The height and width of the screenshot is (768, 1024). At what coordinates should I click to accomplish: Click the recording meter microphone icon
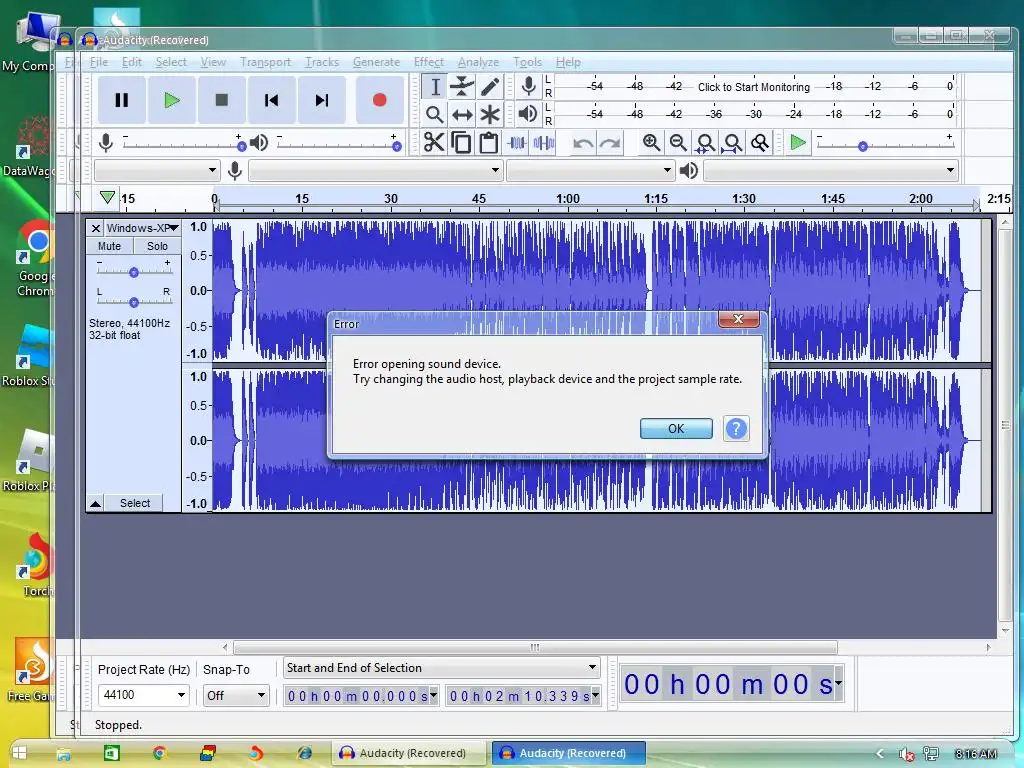[528, 86]
